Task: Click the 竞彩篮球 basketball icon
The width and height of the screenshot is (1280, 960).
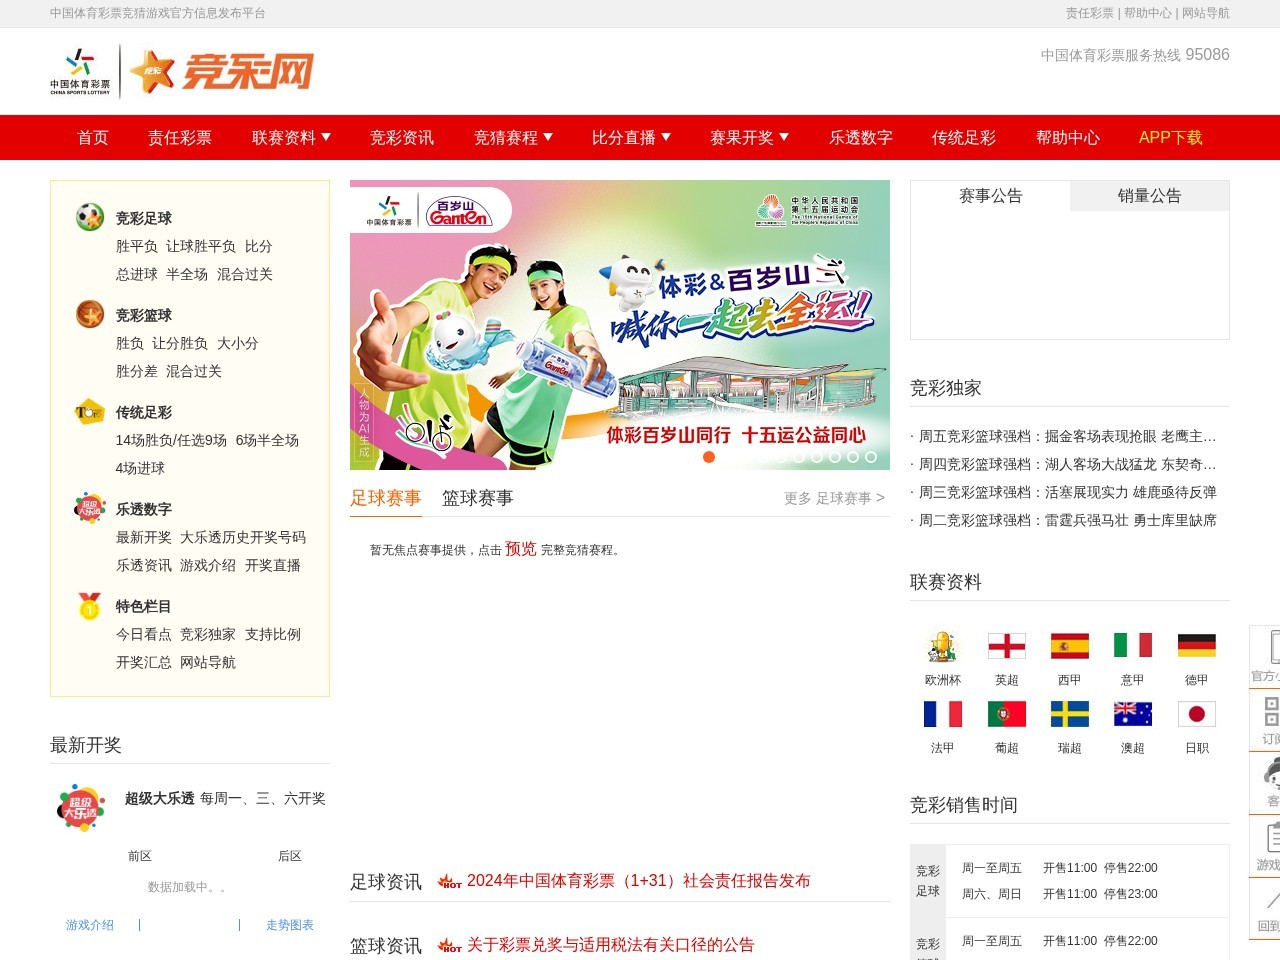Action: [88, 314]
